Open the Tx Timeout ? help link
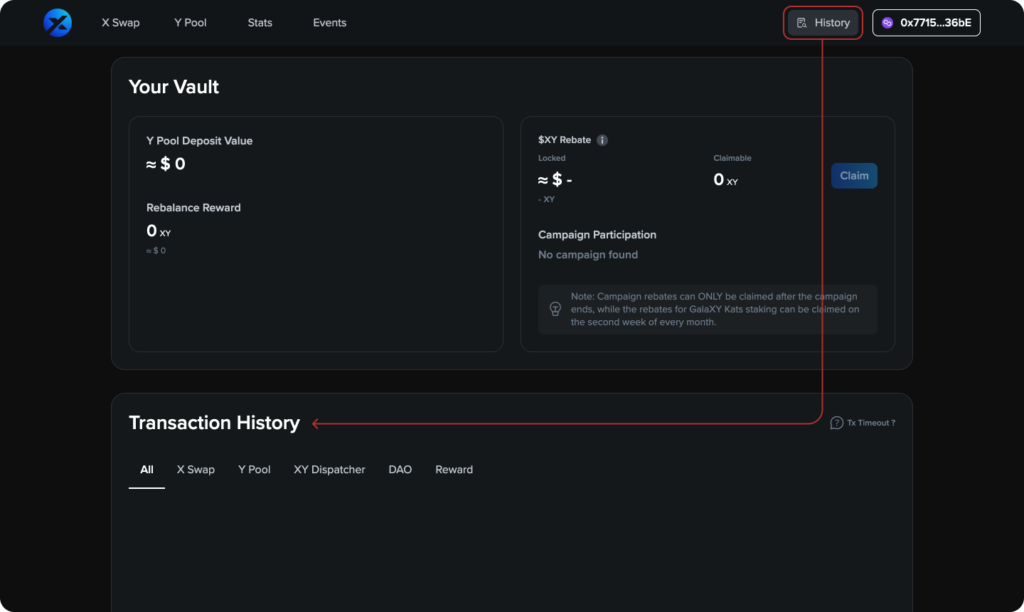The height and width of the screenshot is (612, 1024). point(863,423)
